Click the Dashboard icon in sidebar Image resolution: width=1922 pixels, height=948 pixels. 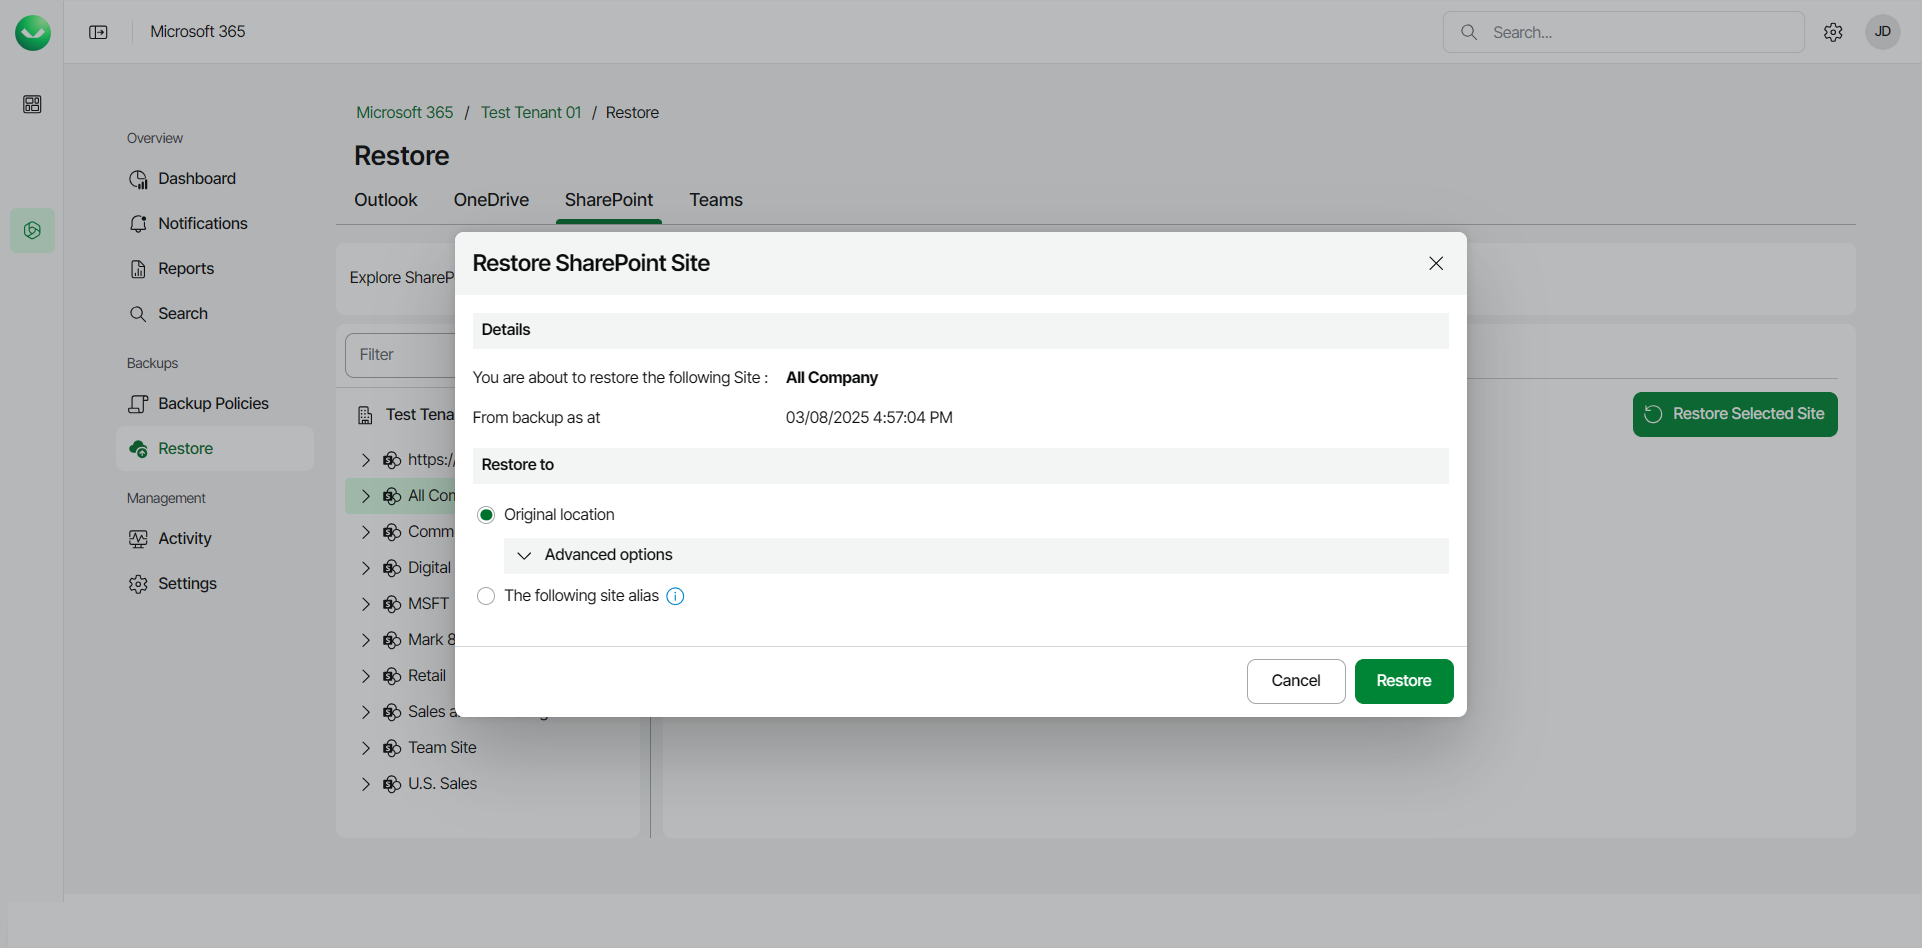[138, 179]
